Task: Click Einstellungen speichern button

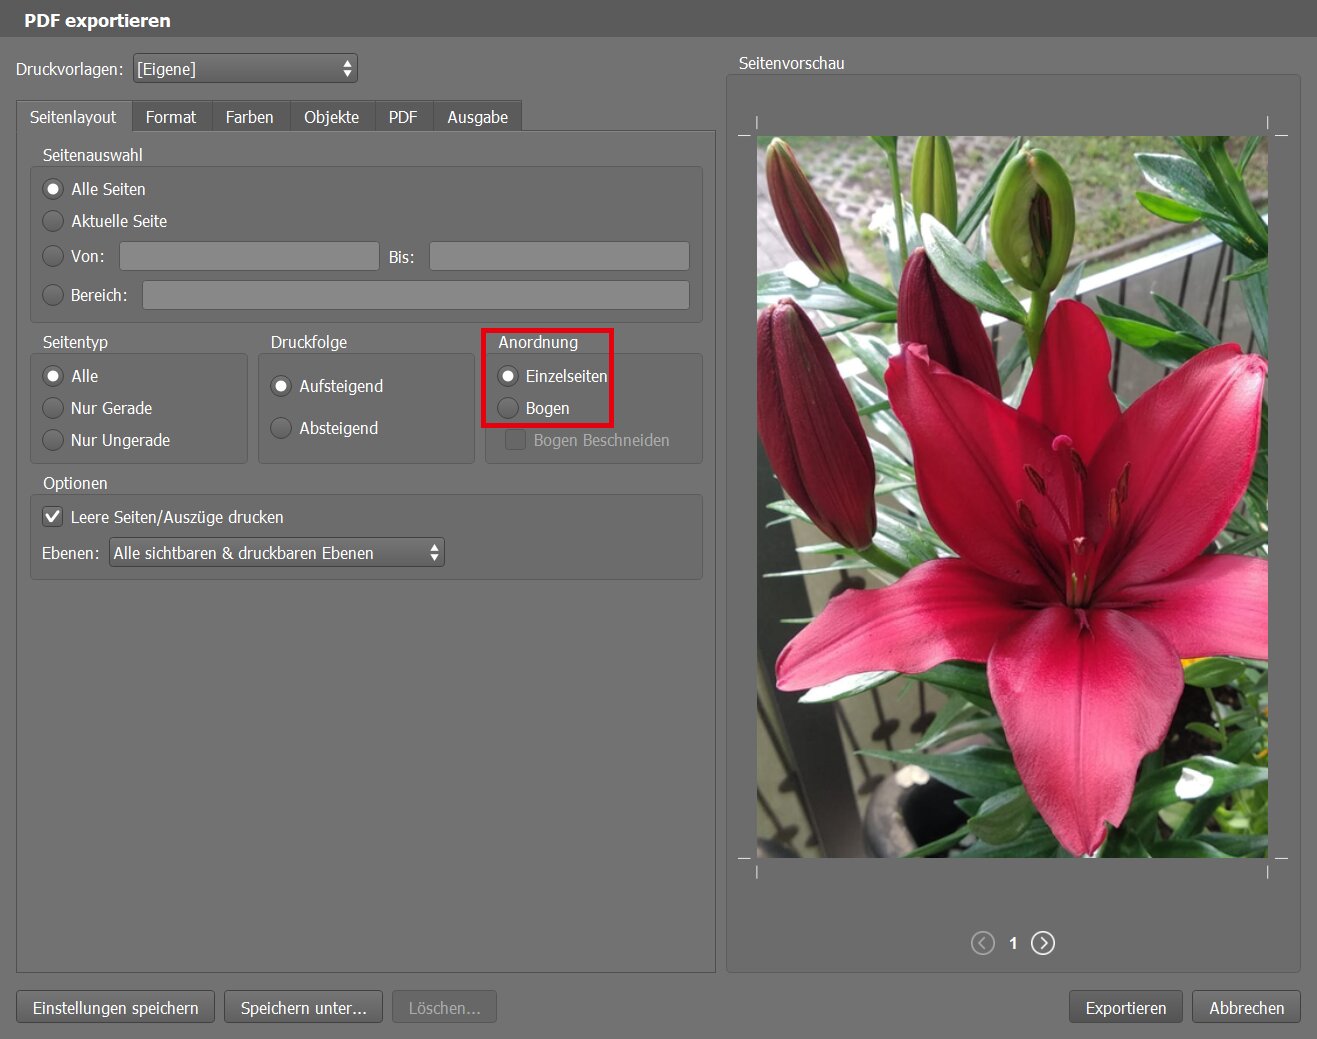Action: pyautogui.click(x=115, y=1008)
